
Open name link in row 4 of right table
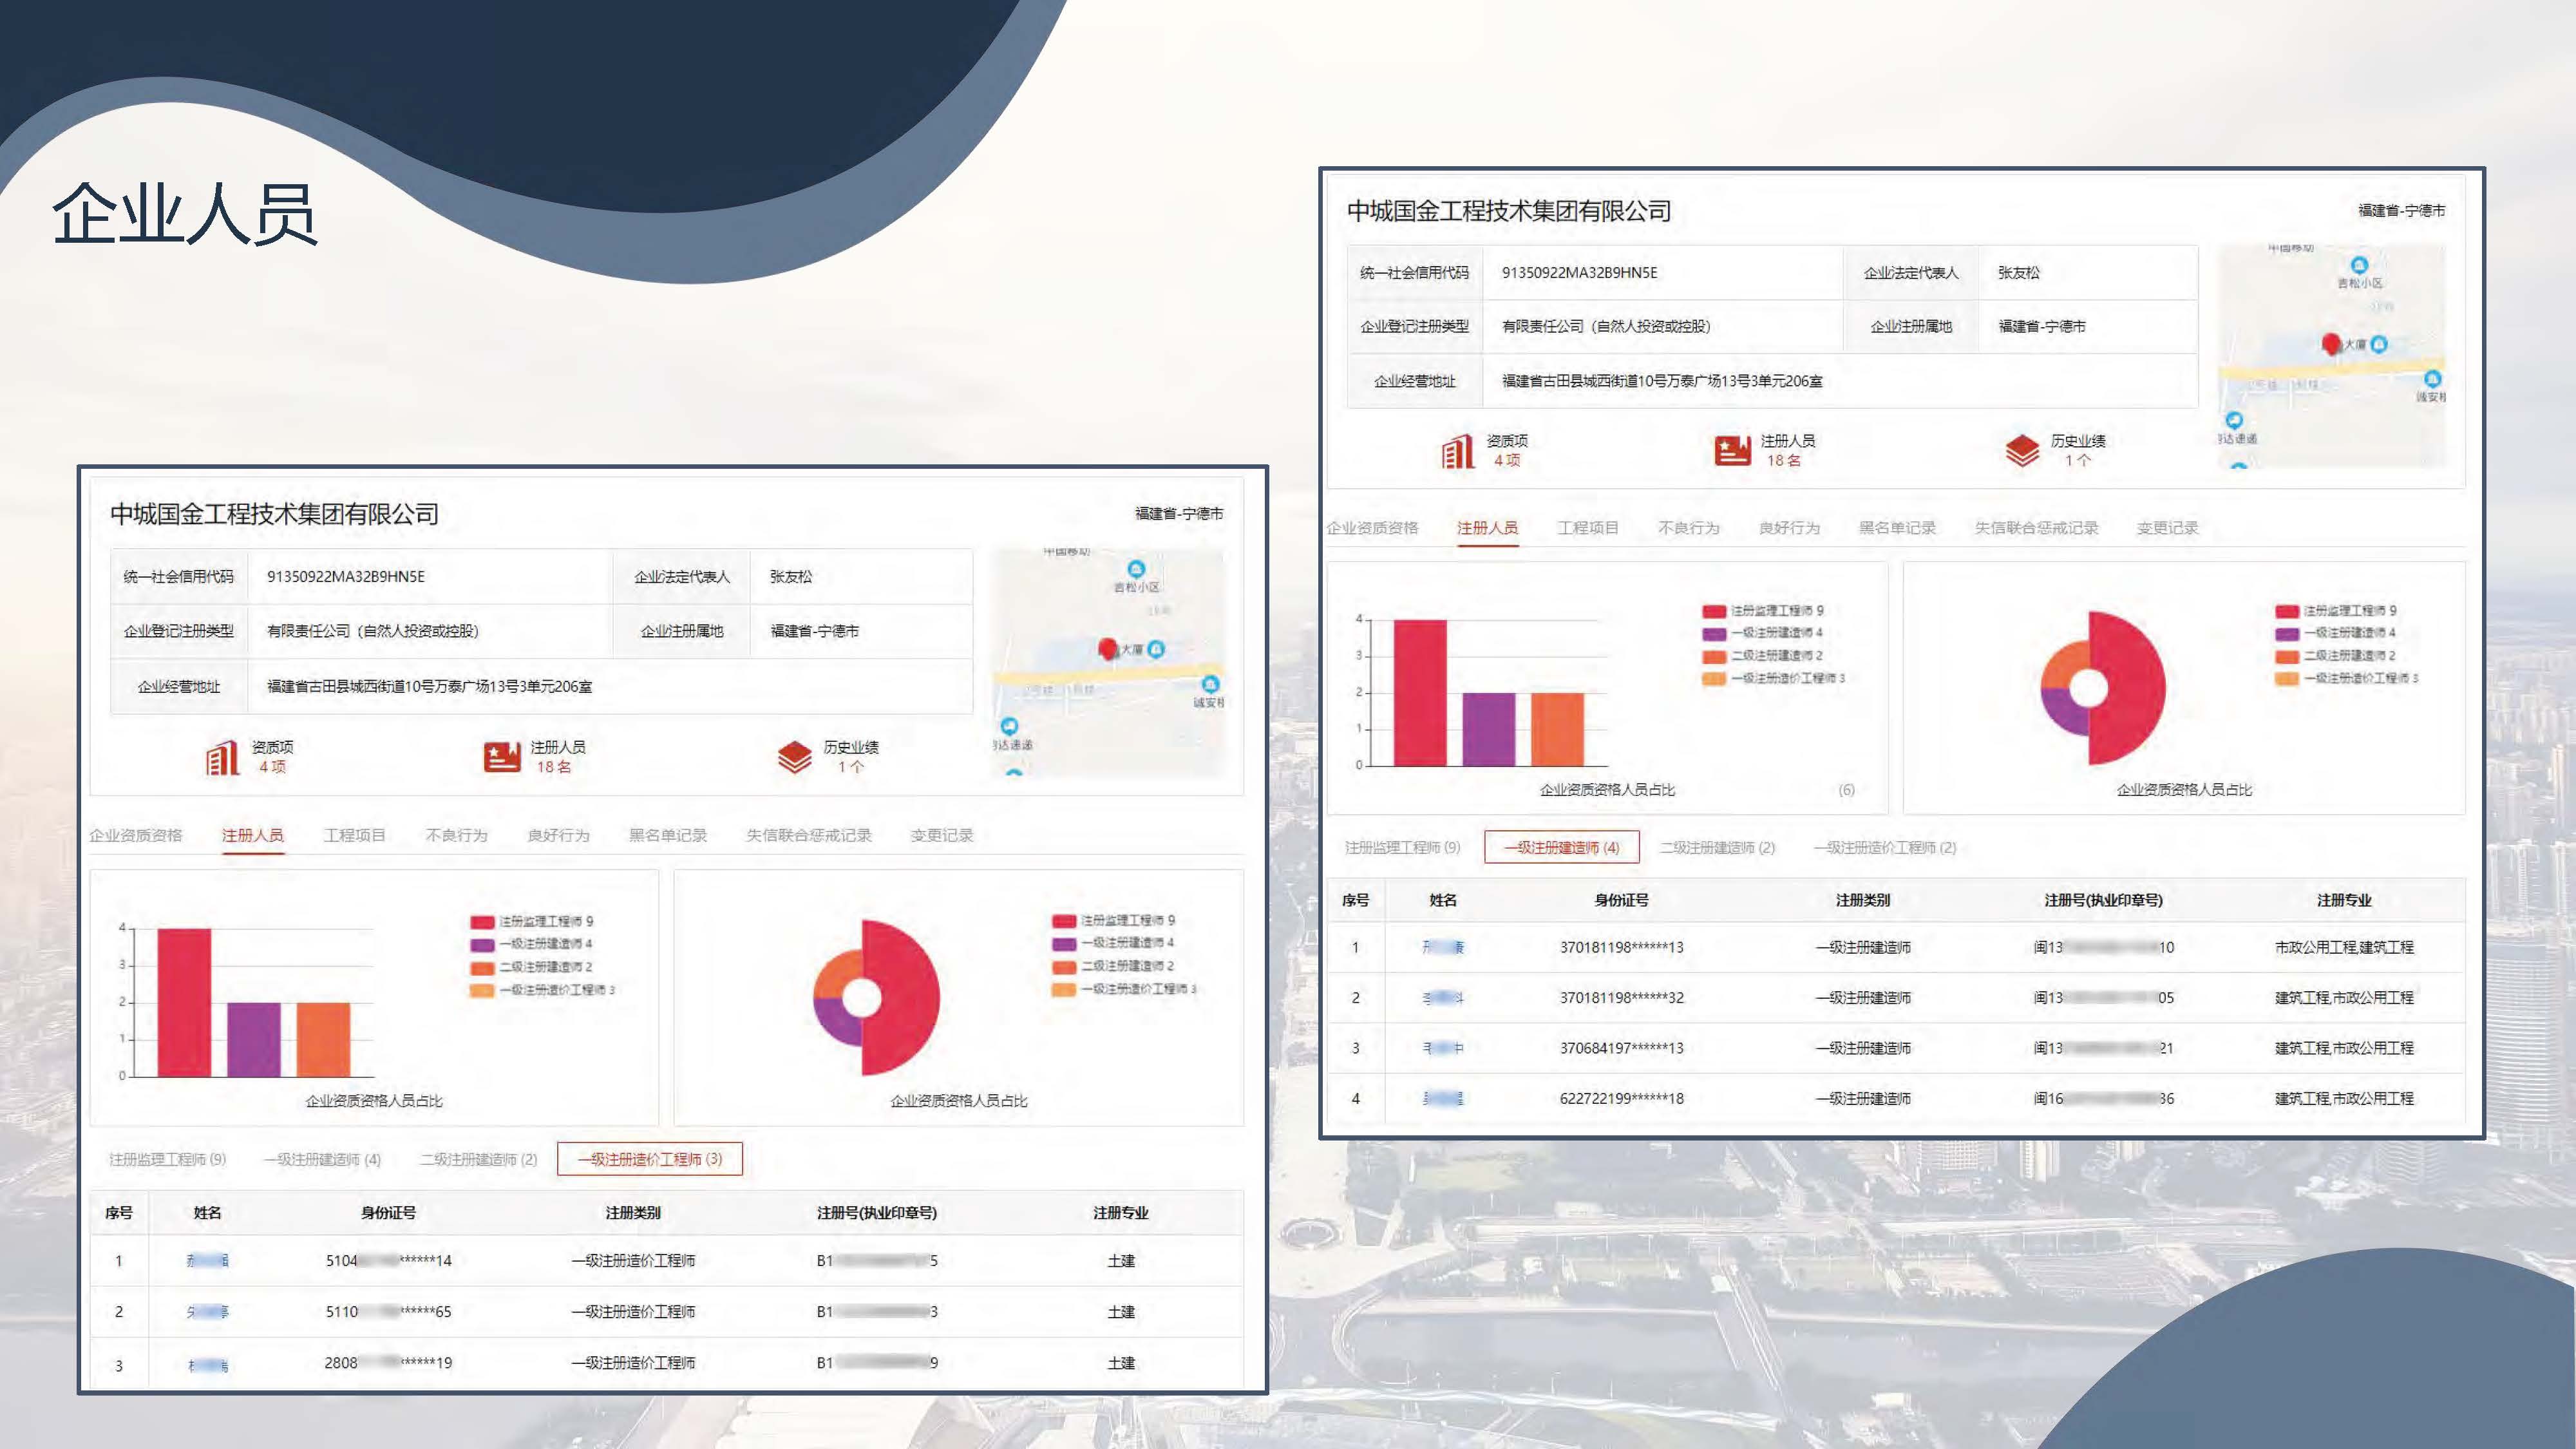(1443, 1098)
